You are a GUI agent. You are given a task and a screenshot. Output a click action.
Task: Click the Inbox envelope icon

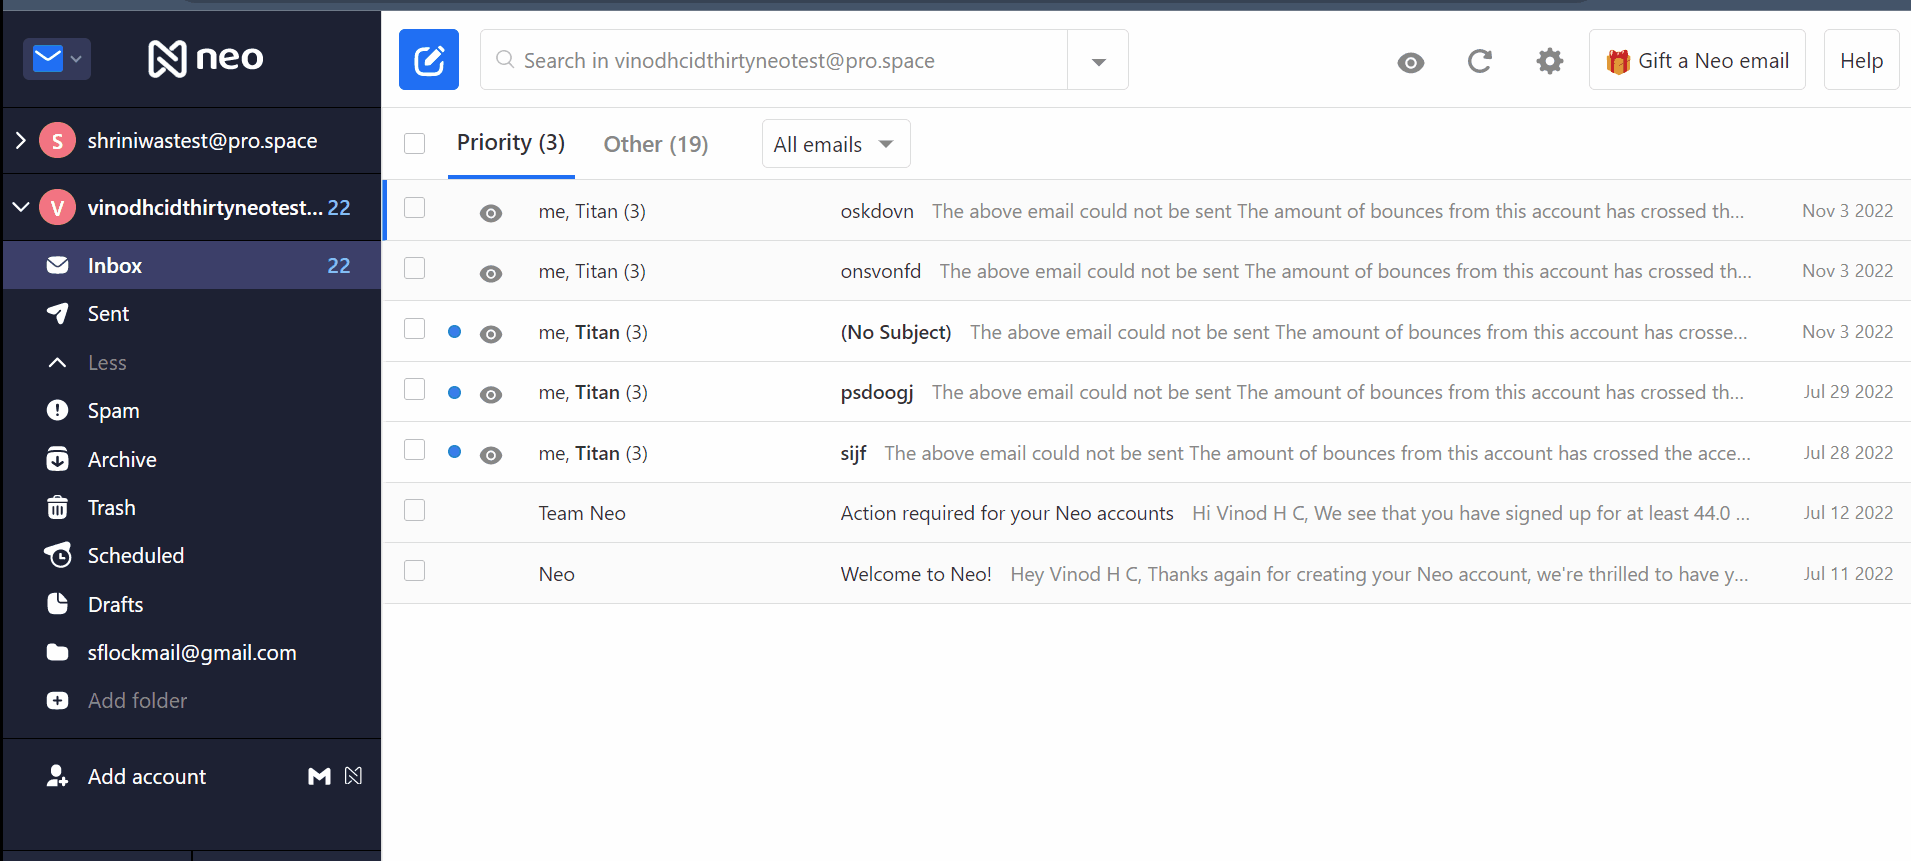(x=58, y=265)
